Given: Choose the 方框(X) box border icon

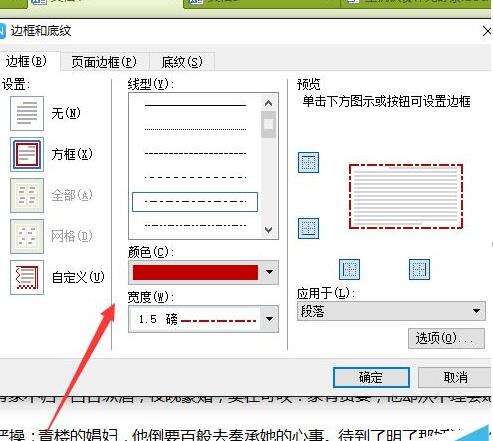Looking at the screenshot, I should 27,154.
